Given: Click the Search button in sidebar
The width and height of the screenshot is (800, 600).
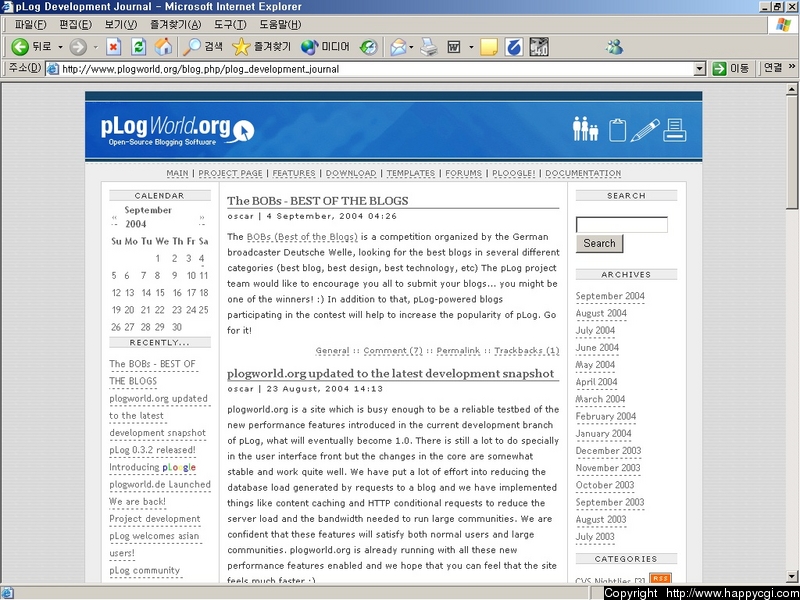Looking at the screenshot, I should 599,243.
